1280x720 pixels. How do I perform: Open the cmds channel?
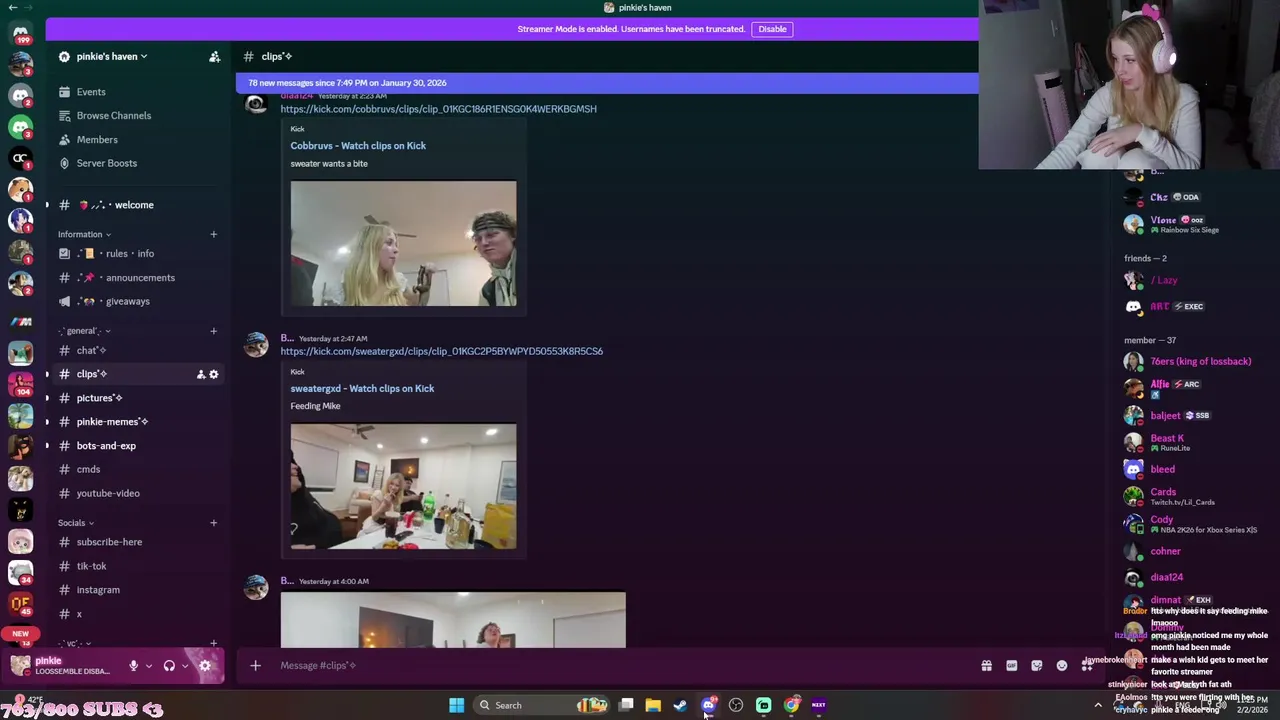click(88, 469)
